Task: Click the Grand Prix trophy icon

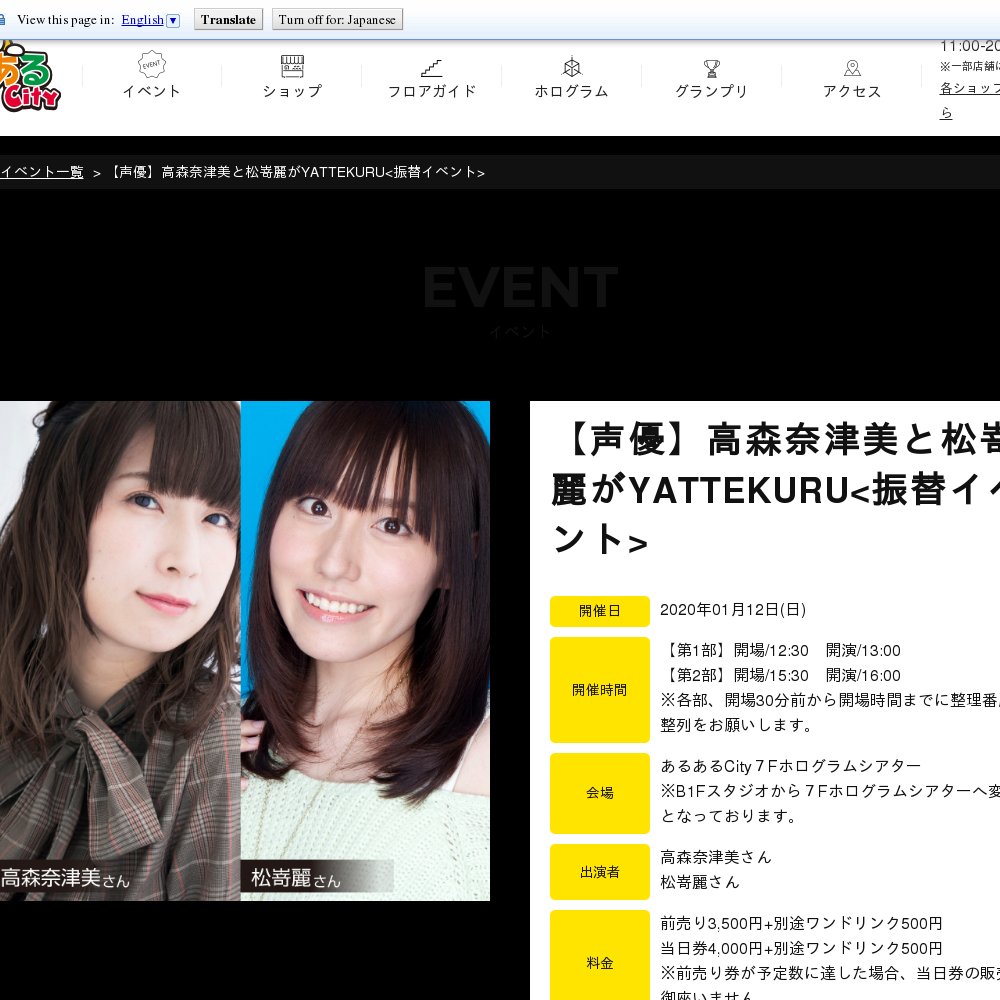Action: point(712,68)
